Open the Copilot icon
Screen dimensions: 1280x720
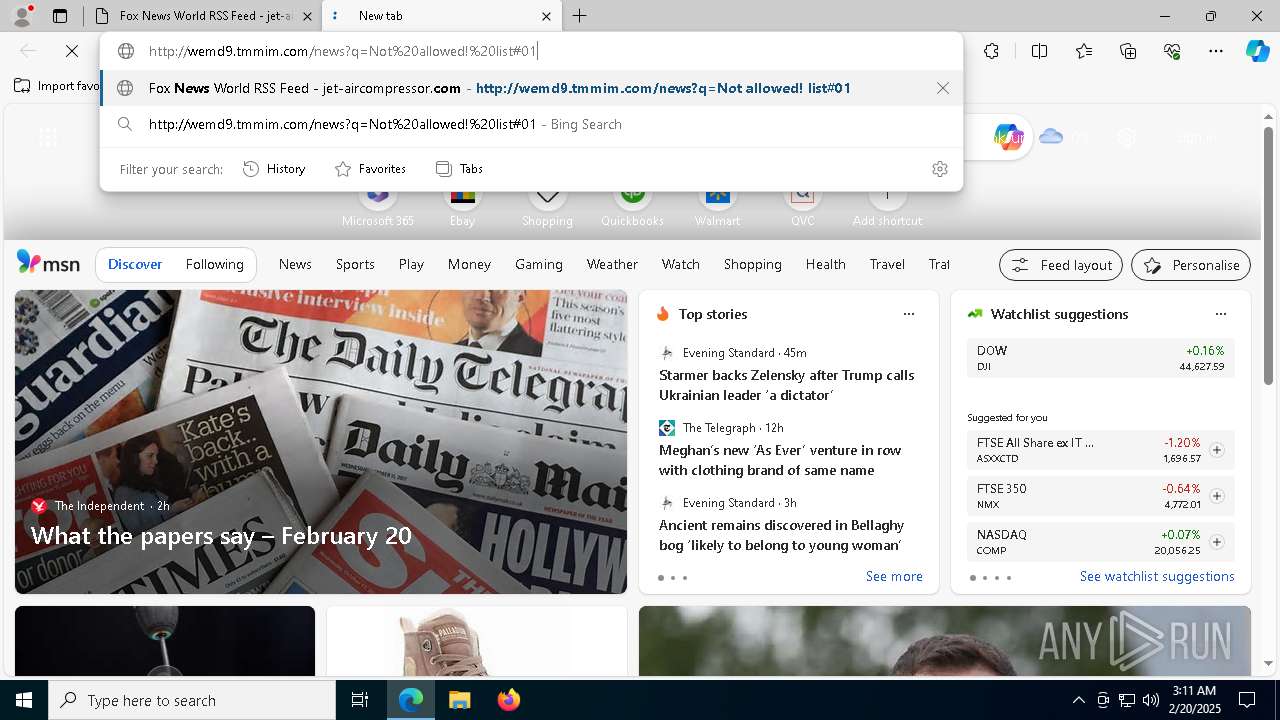1257,51
